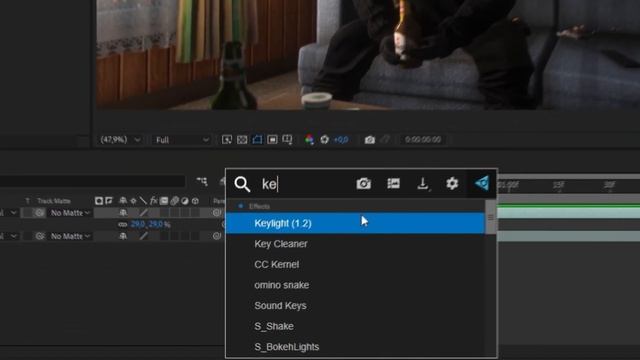Toggle constrain proportions link next to Scale
The height and width of the screenshot is (360, 640).
click(x=122, y=224)
